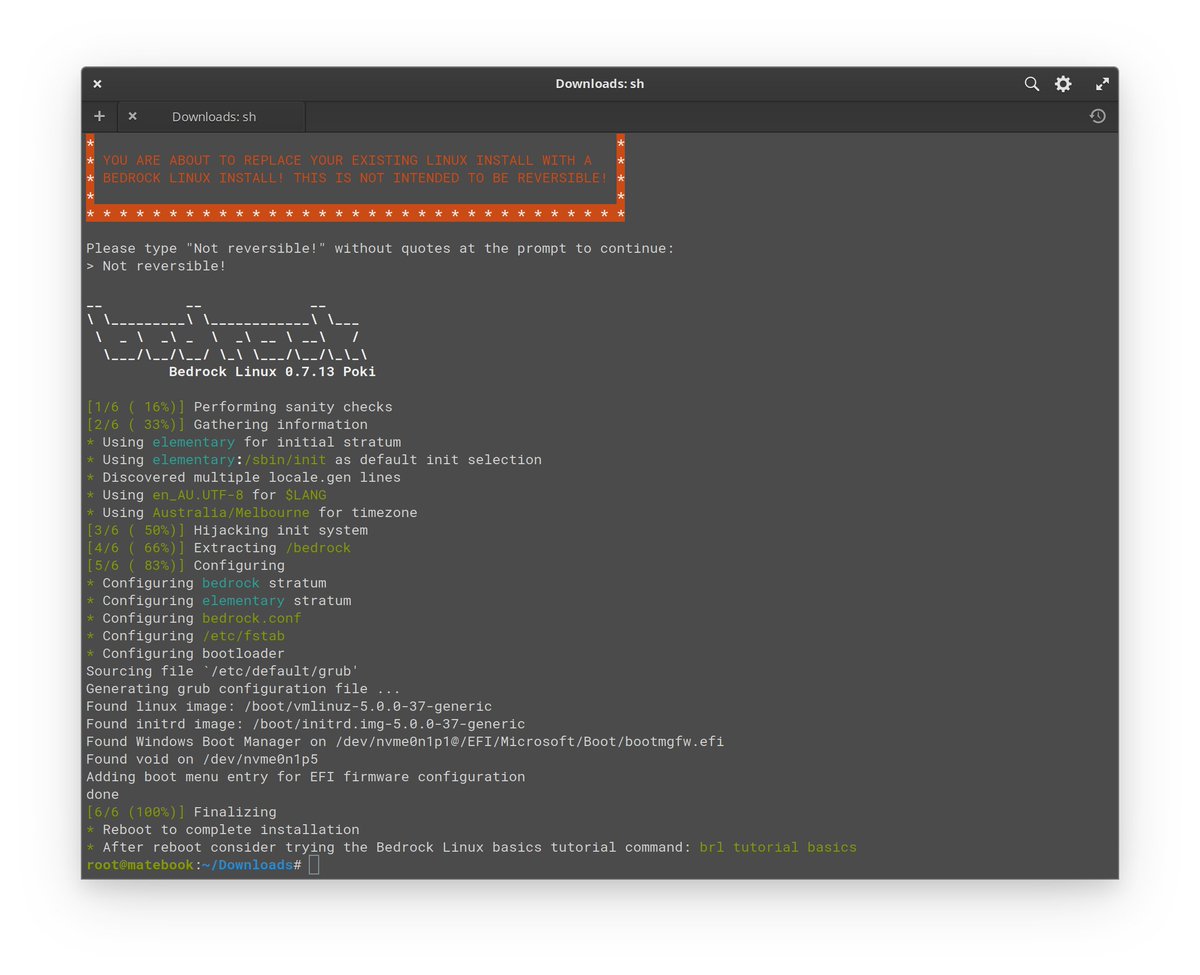Viewport: 1200px width, 975px height.
Task: Click the '[6/6 (100%)]' Finalizing marker
Action: tap(135, 812)
